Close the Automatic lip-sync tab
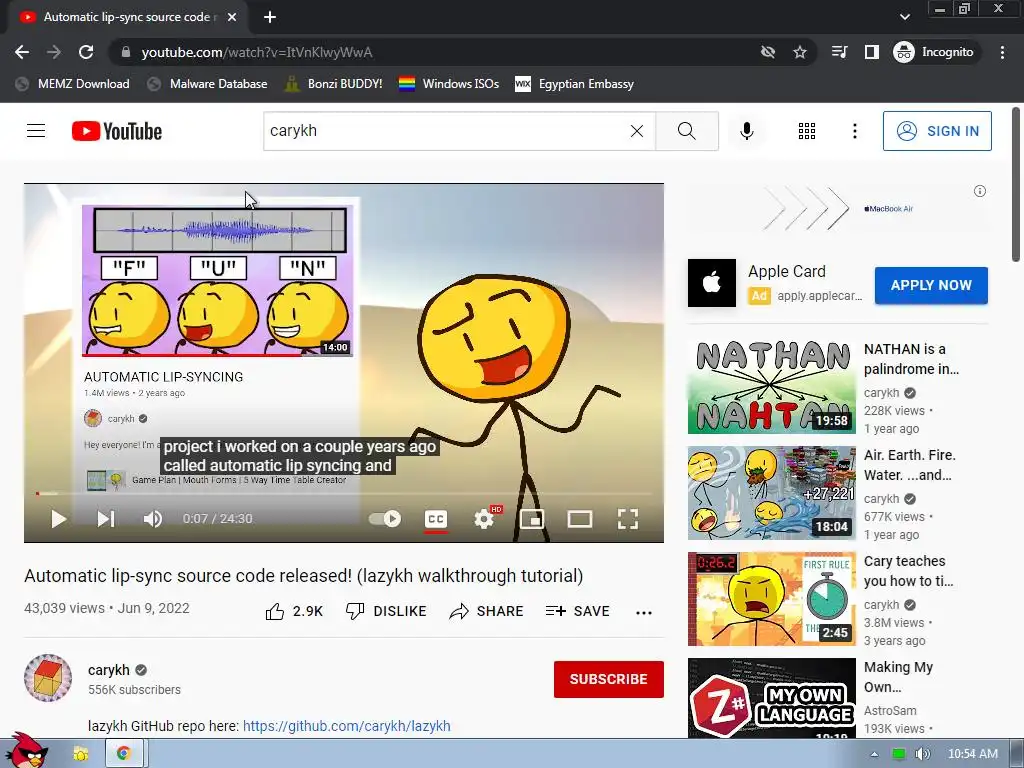 [232, 17]
